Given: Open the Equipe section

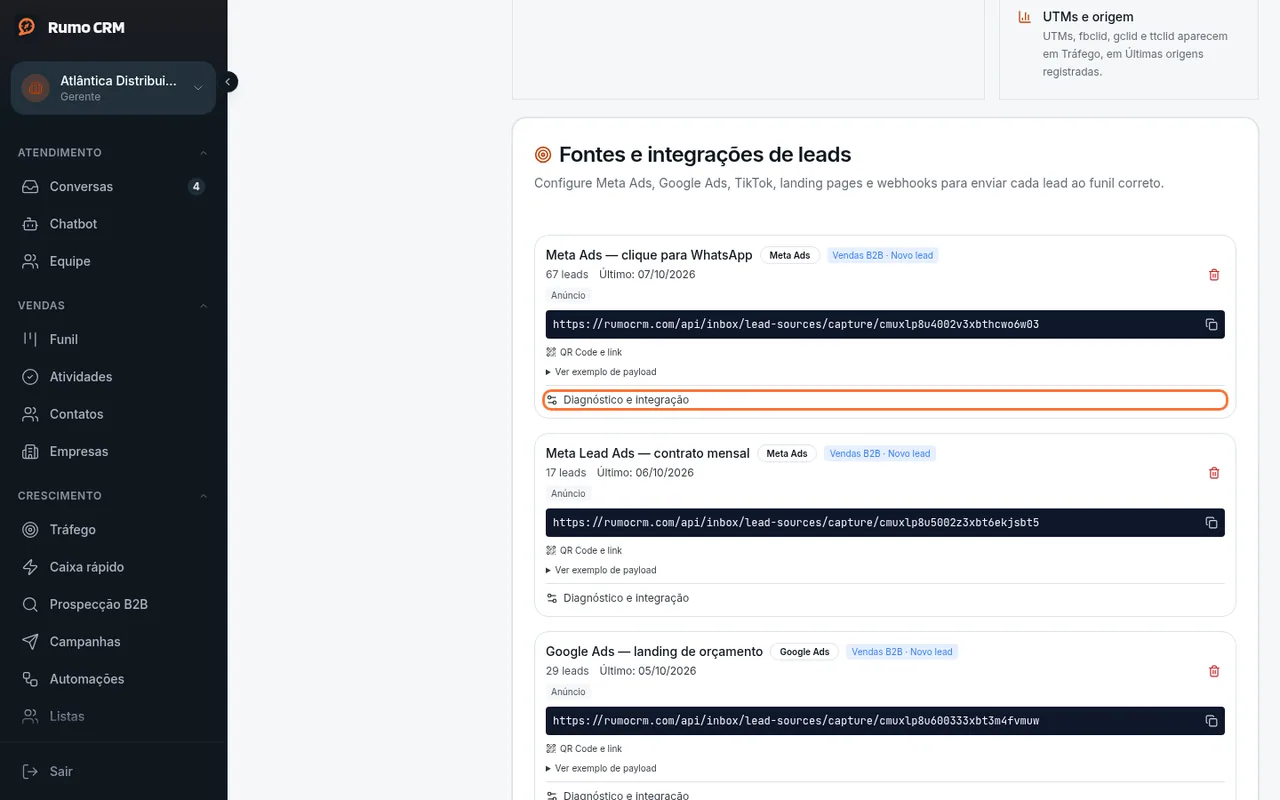Looking at the screenshot, I should point(113,261).
